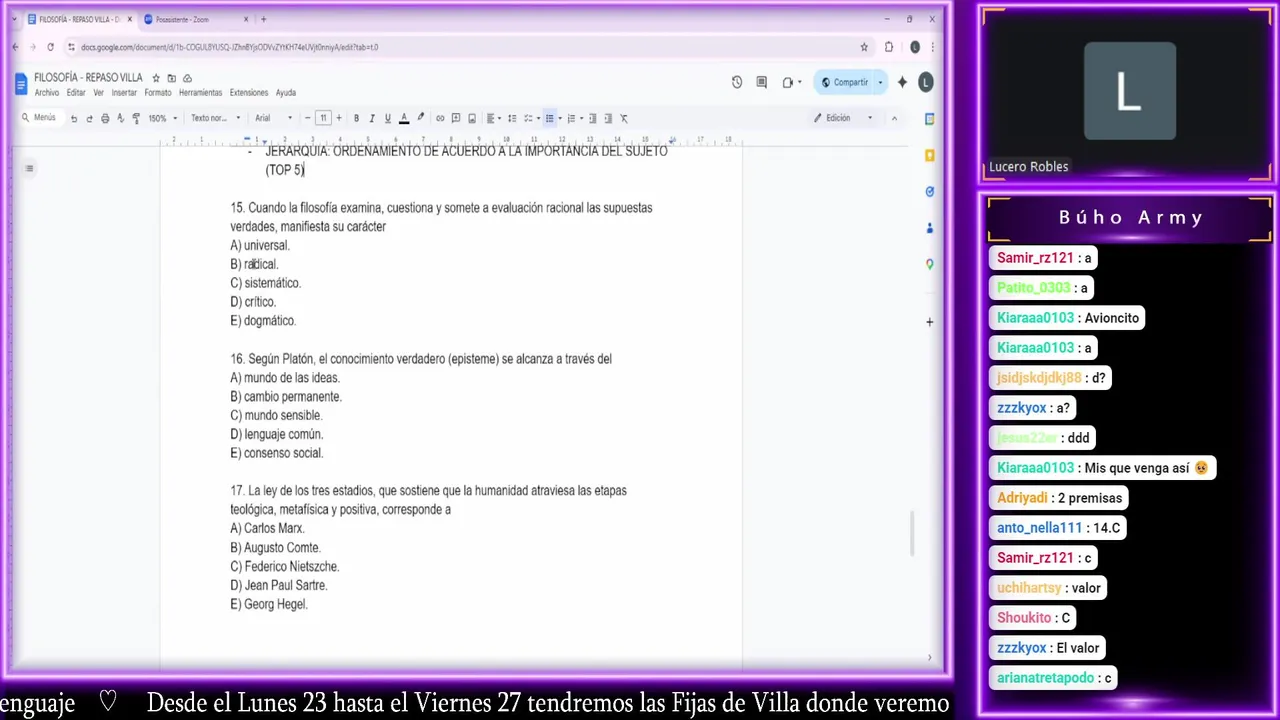Open Google Contacts side panel icon
The height and width of the screenshot is (720, 1280).
coord(929,228)
